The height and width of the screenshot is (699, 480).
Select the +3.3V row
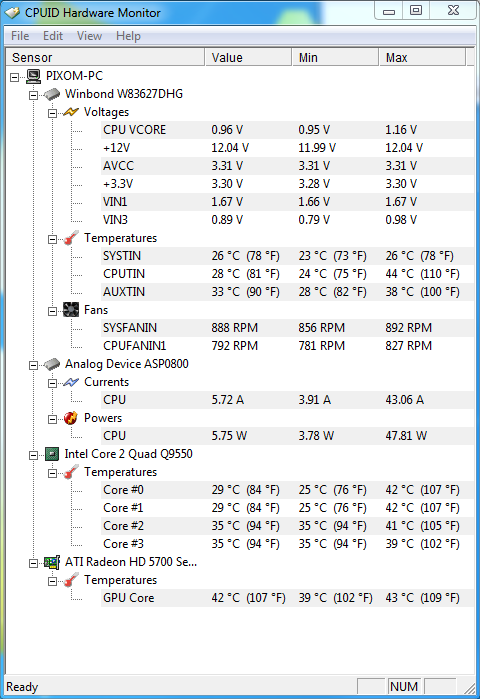pos(287,184)
